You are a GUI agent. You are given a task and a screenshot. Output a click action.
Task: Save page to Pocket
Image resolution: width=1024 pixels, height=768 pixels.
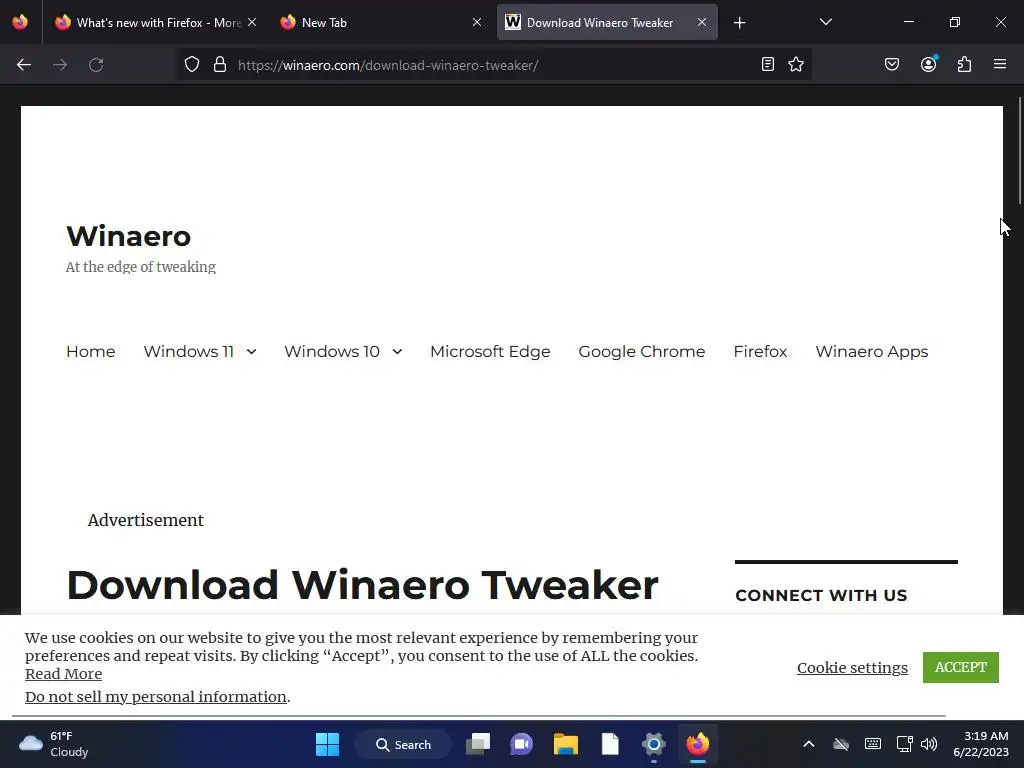pyautogui.click(x=892, y=64)
